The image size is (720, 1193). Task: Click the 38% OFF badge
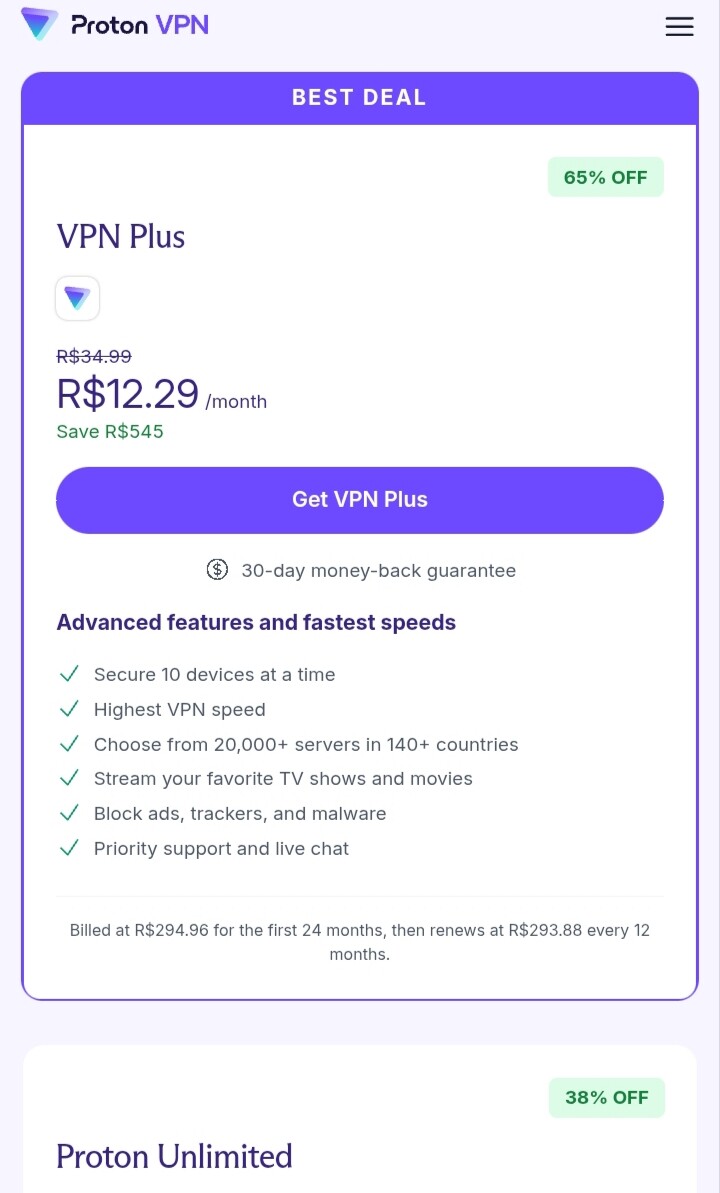click(607, 1097)
